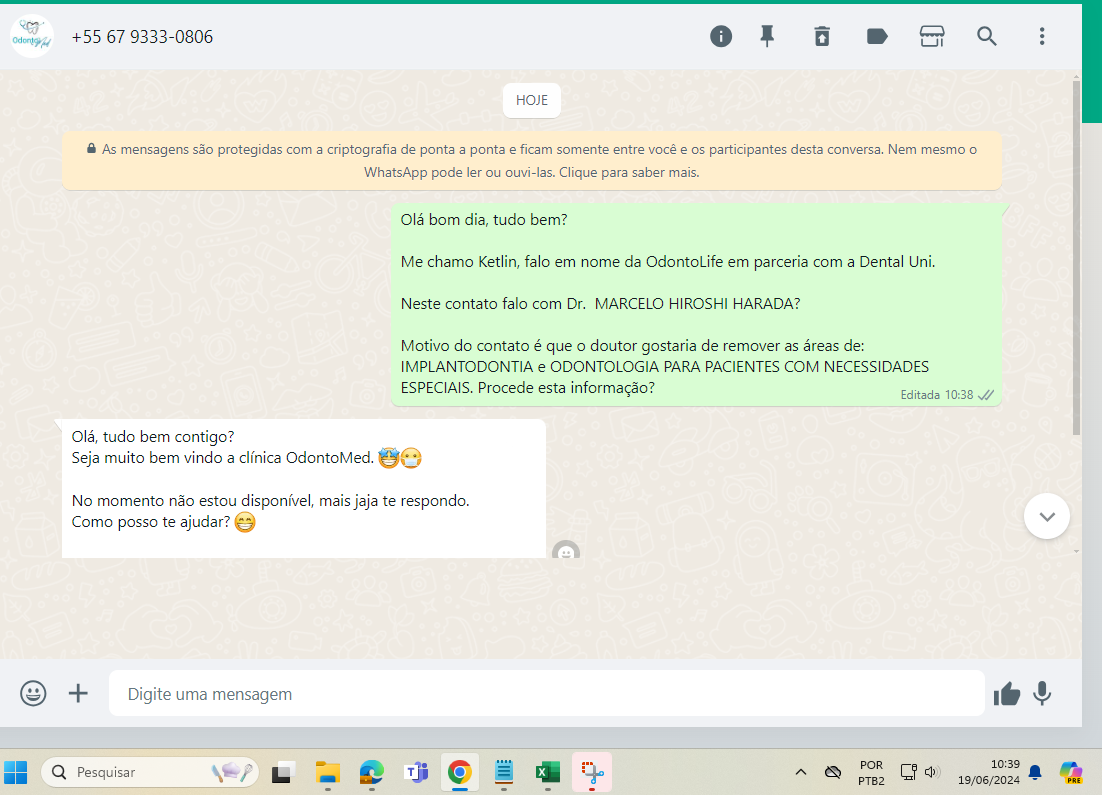The image size is (1102, 795).
Task: Open the notifications bell
Action: pyautogui.click(x=1035, y=772)
